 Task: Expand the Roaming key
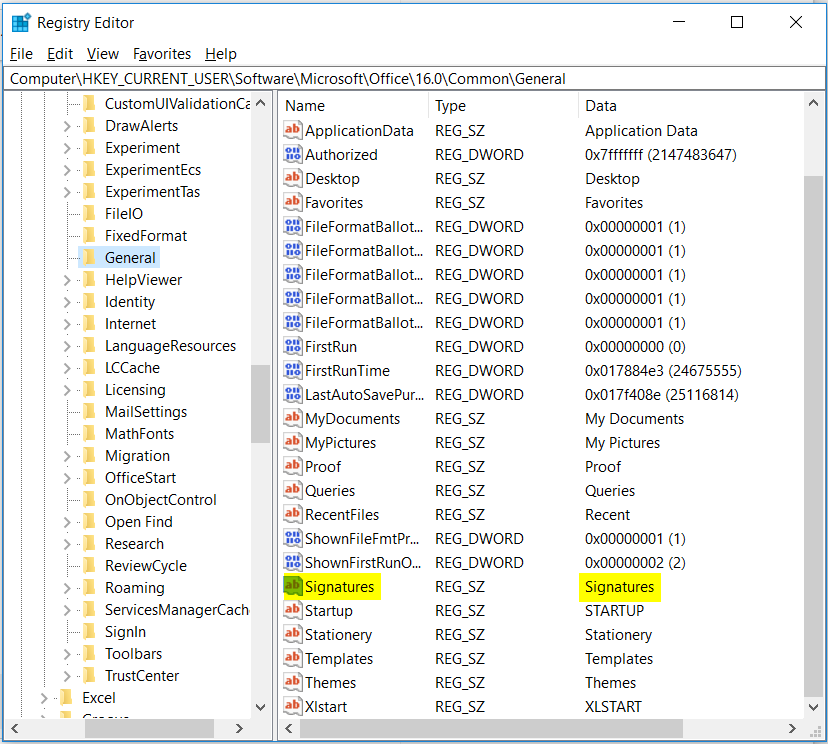[67, 588]
